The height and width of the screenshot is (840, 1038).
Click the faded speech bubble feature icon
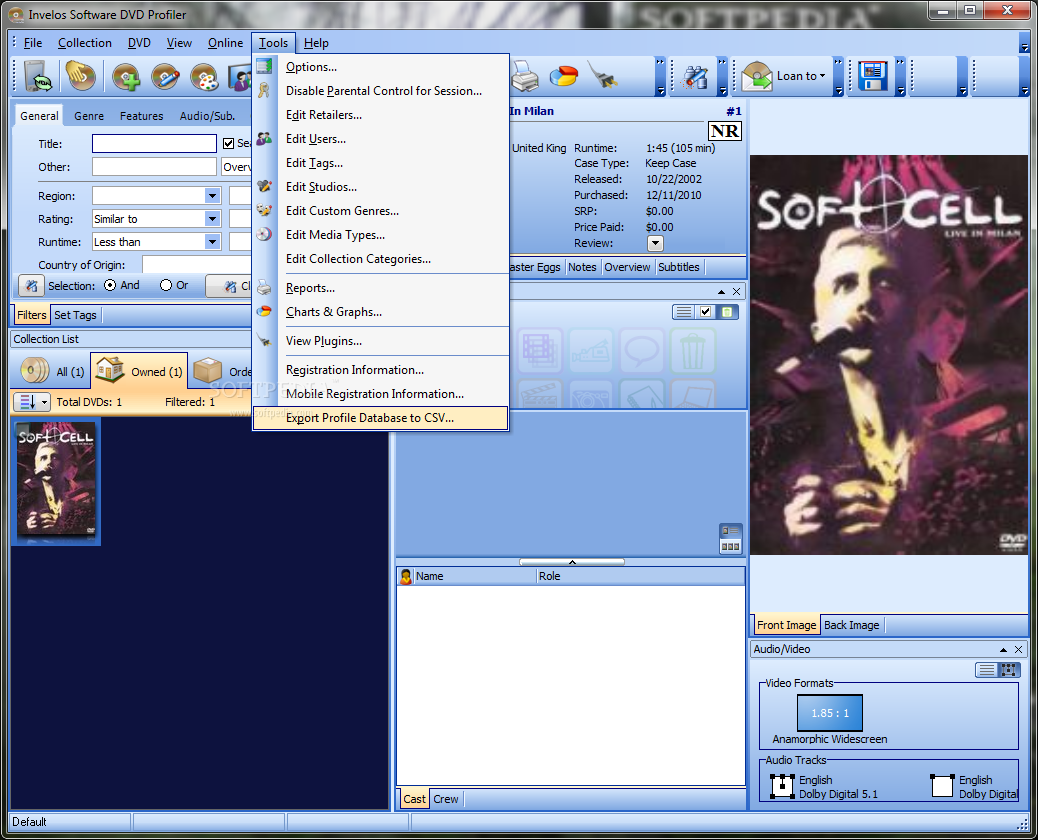coord(642,350)
